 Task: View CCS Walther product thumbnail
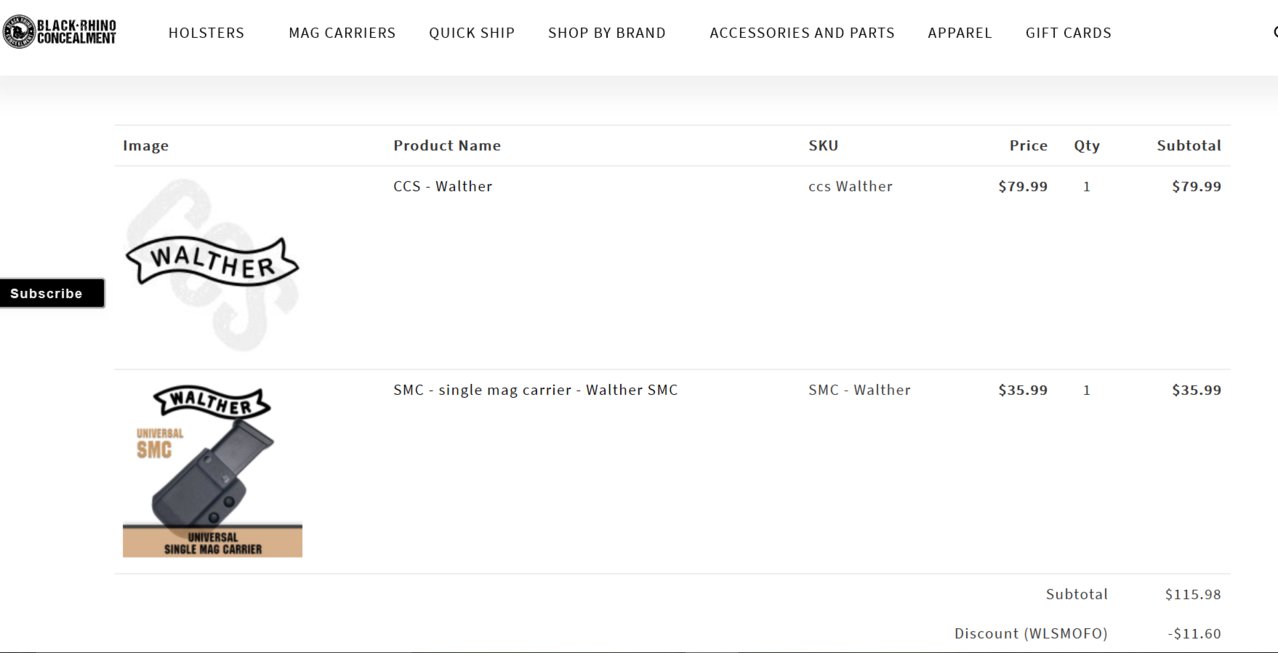coord(212,265)
